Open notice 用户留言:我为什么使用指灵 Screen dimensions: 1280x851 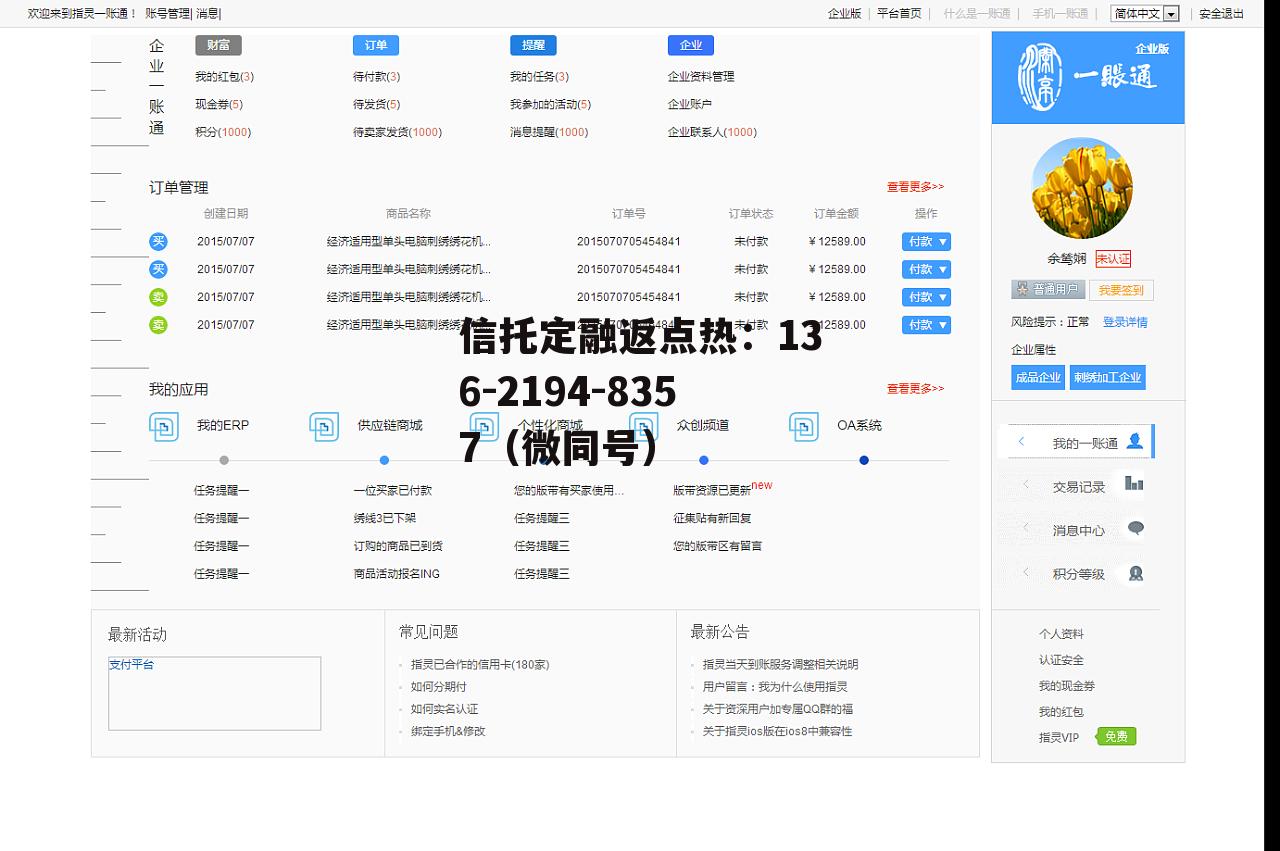[x=775, y=687]
